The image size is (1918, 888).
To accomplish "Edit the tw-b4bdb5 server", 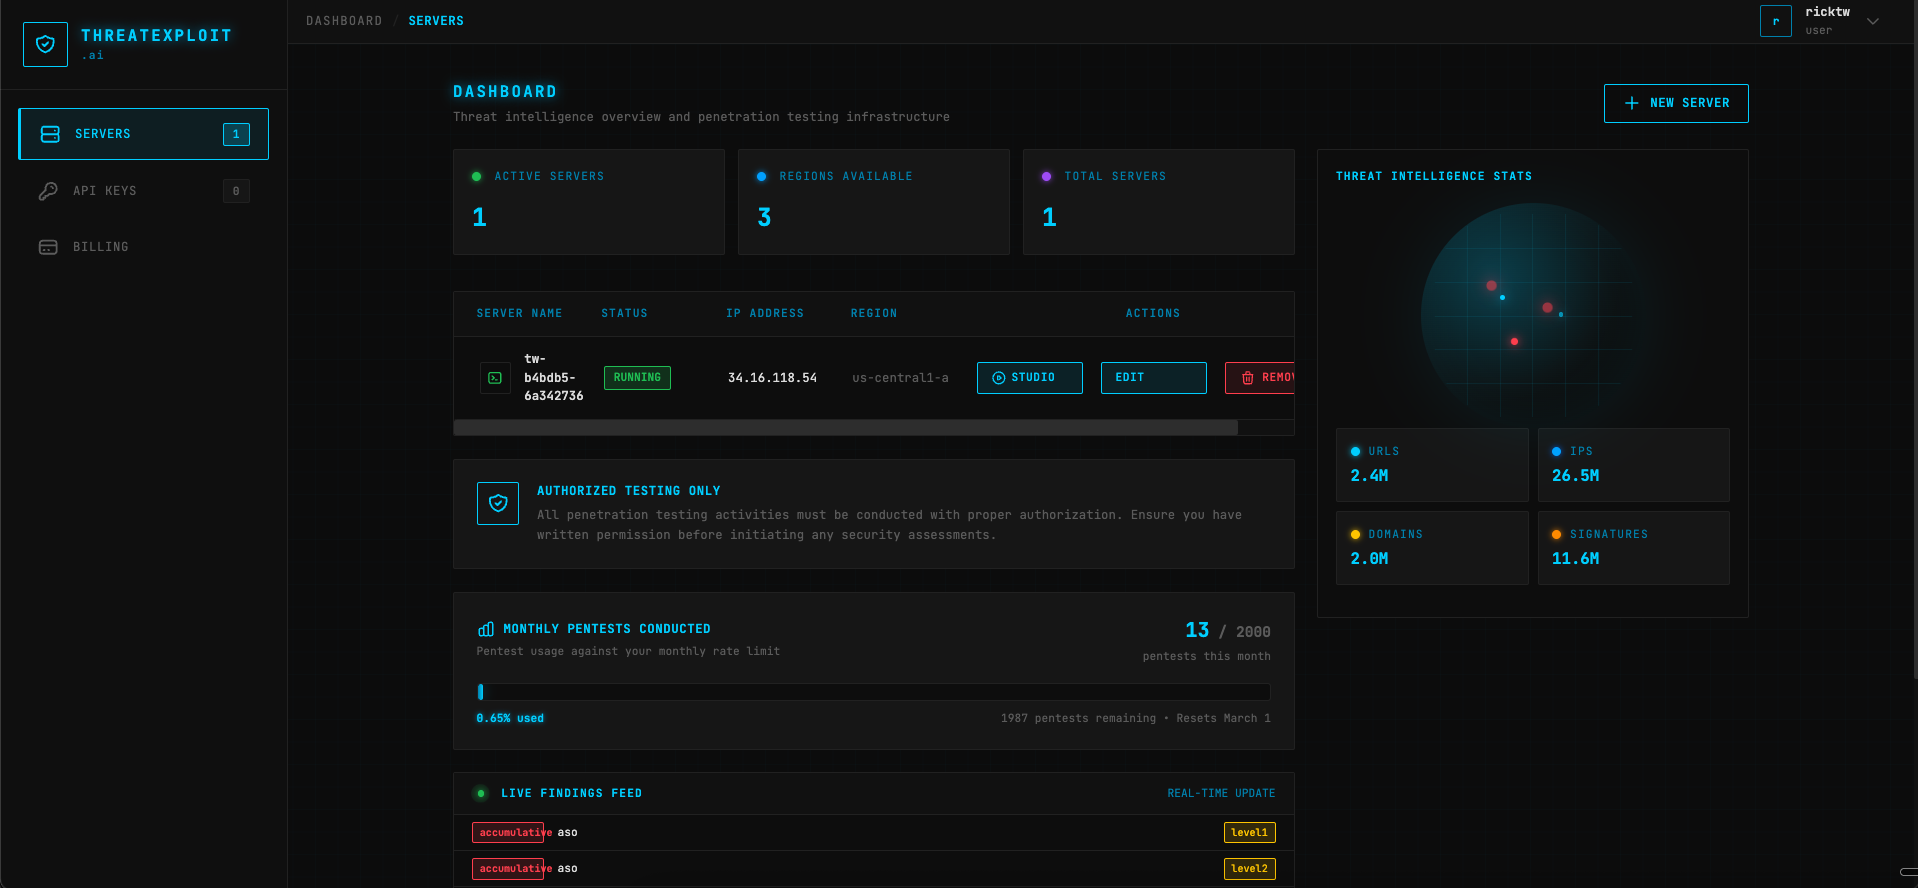I will pos(1153,378).
